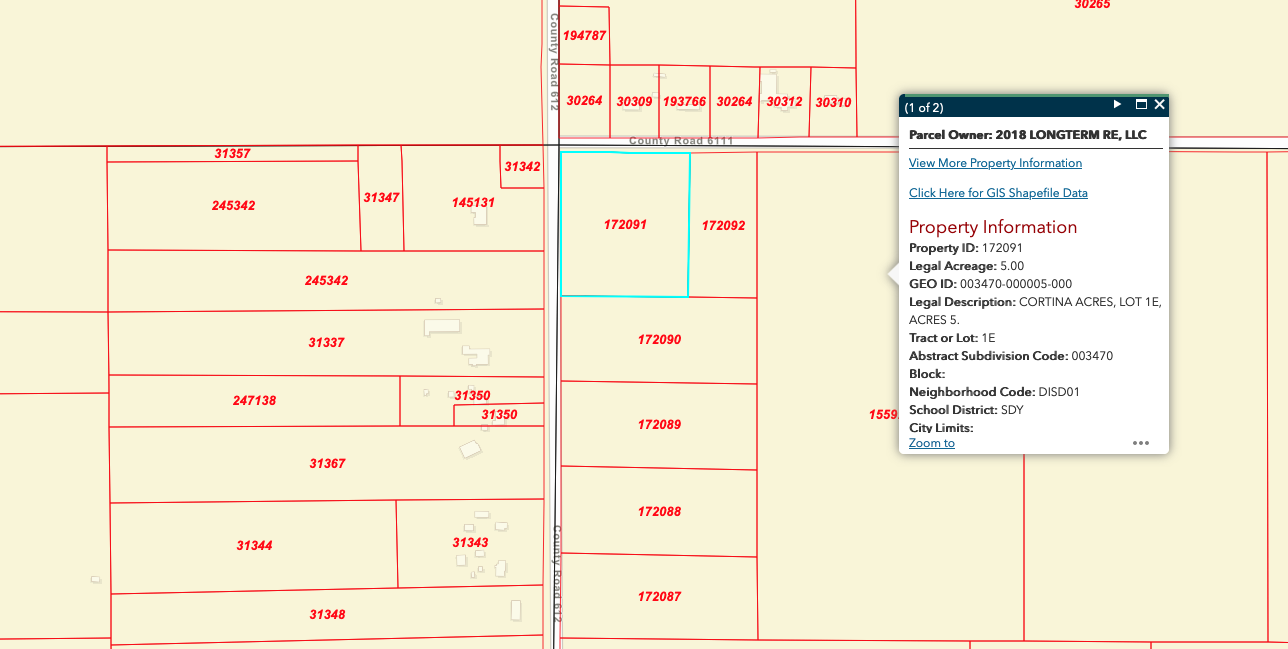Click Here for GIS Shapefile Data link
The image size is (1288, 649).
click(x=998, y=193)
